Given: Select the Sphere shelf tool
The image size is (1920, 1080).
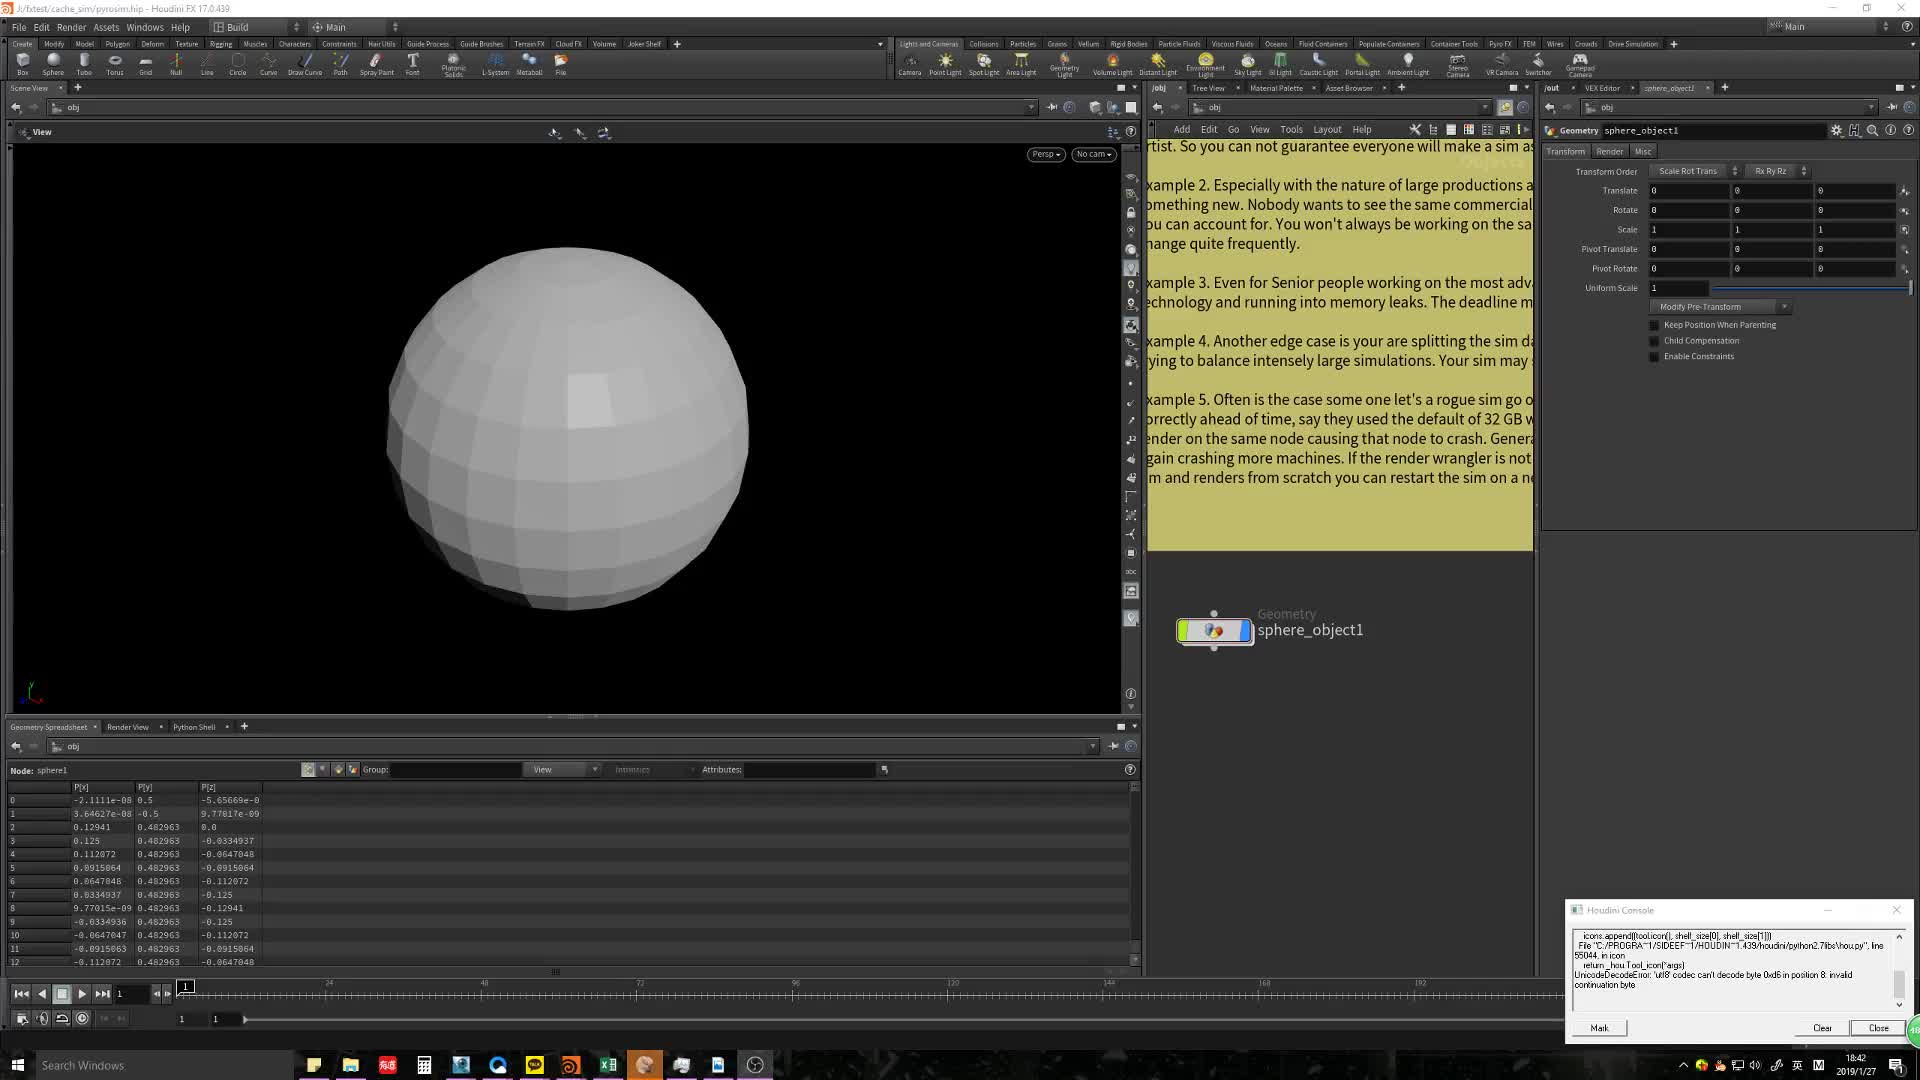Looking at the screenshot, I should click(53, 64).
